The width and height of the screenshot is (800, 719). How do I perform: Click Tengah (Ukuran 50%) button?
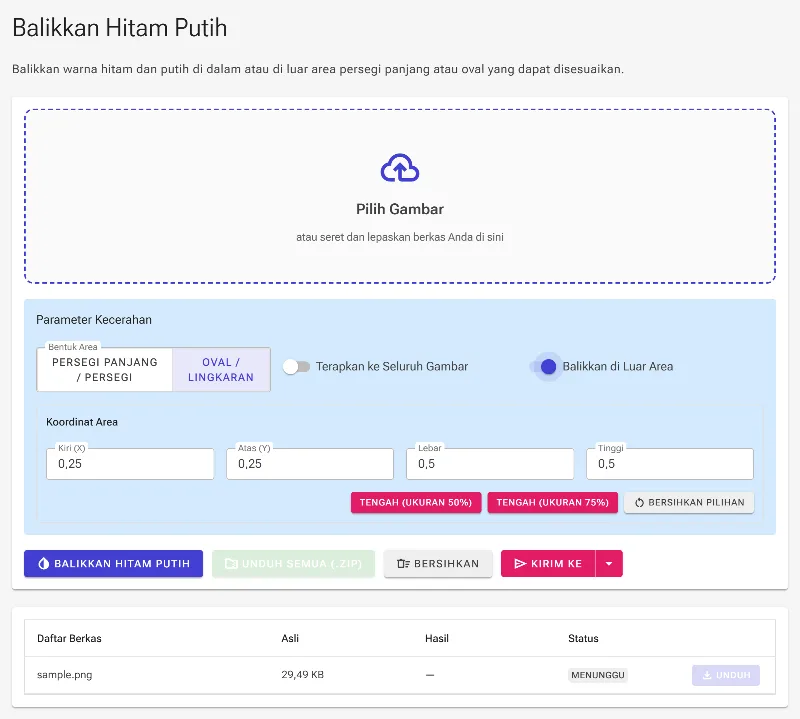coord(416,503)
